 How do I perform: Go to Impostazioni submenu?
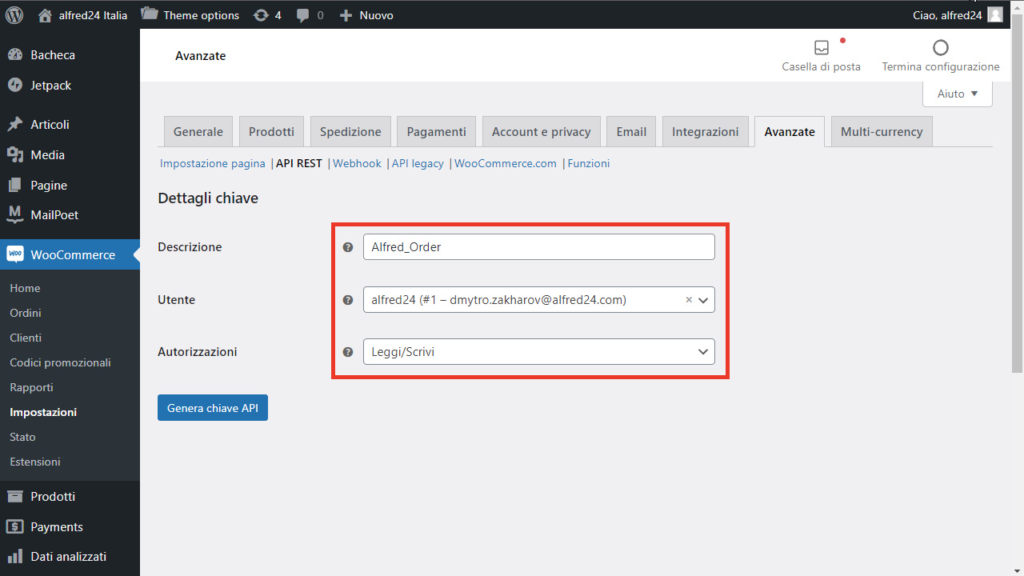43,412
